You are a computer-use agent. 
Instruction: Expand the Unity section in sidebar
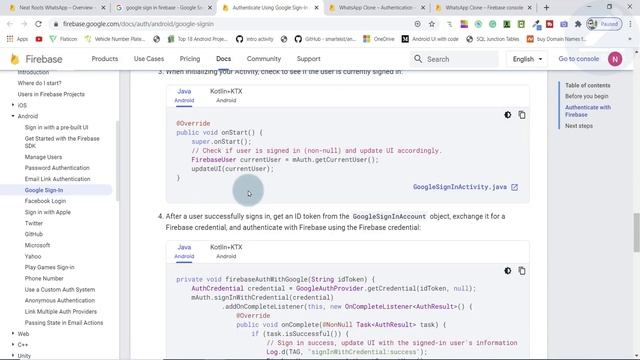pos(13,356)
